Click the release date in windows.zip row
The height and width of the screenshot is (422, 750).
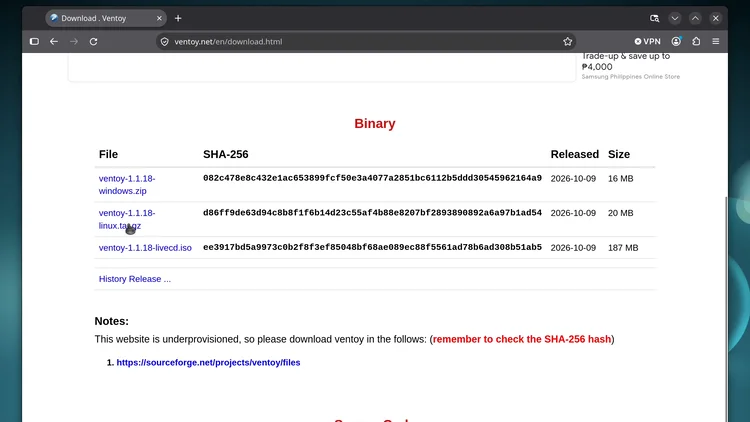point(573,178)
